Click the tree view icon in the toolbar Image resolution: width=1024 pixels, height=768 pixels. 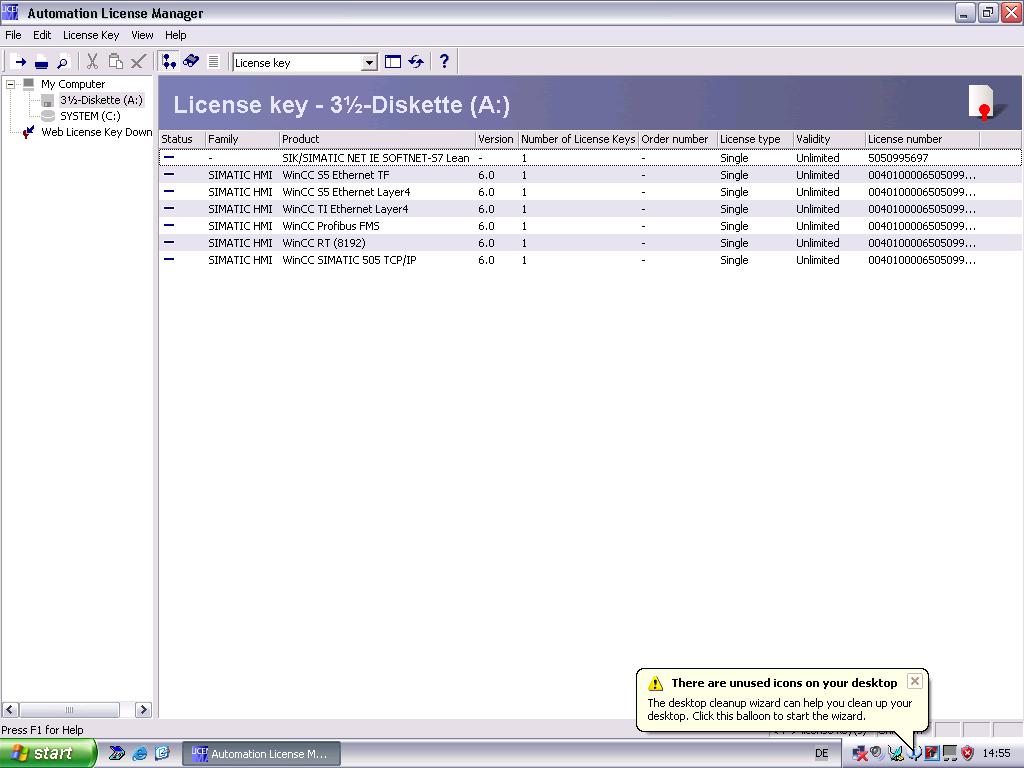(x=169, y=62)
